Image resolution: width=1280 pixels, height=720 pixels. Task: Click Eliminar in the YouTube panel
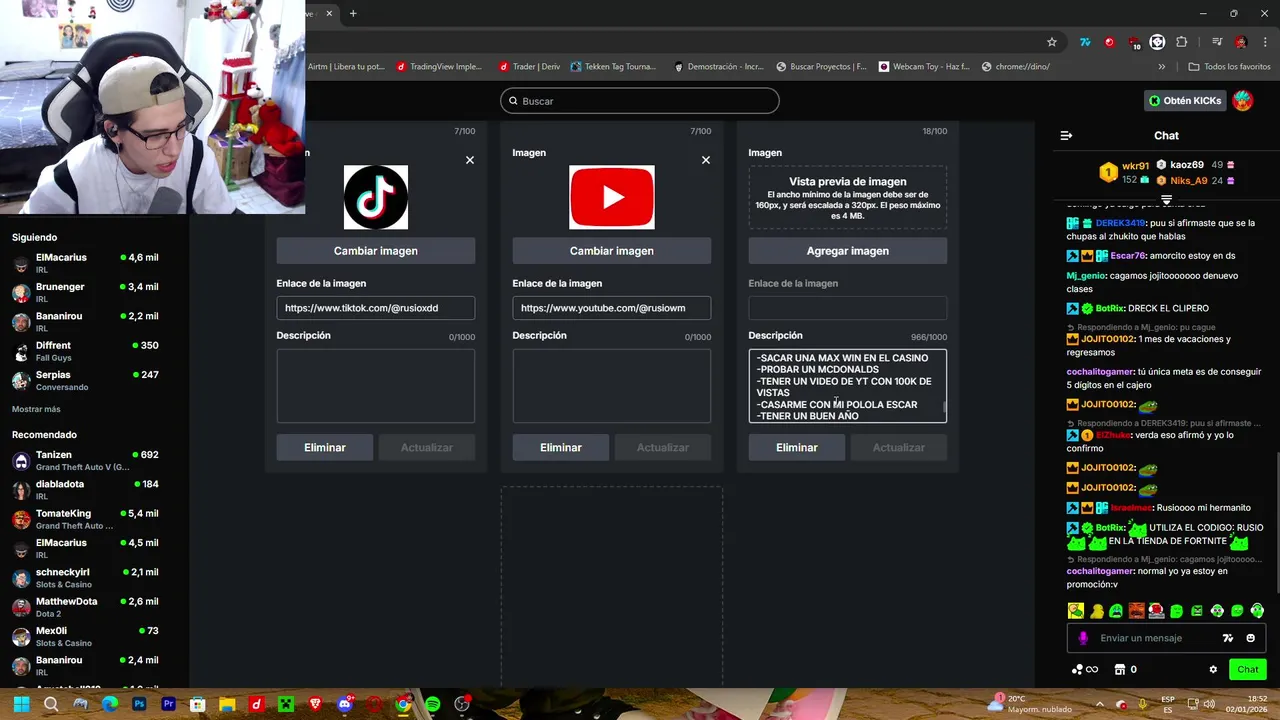[561, 448]
